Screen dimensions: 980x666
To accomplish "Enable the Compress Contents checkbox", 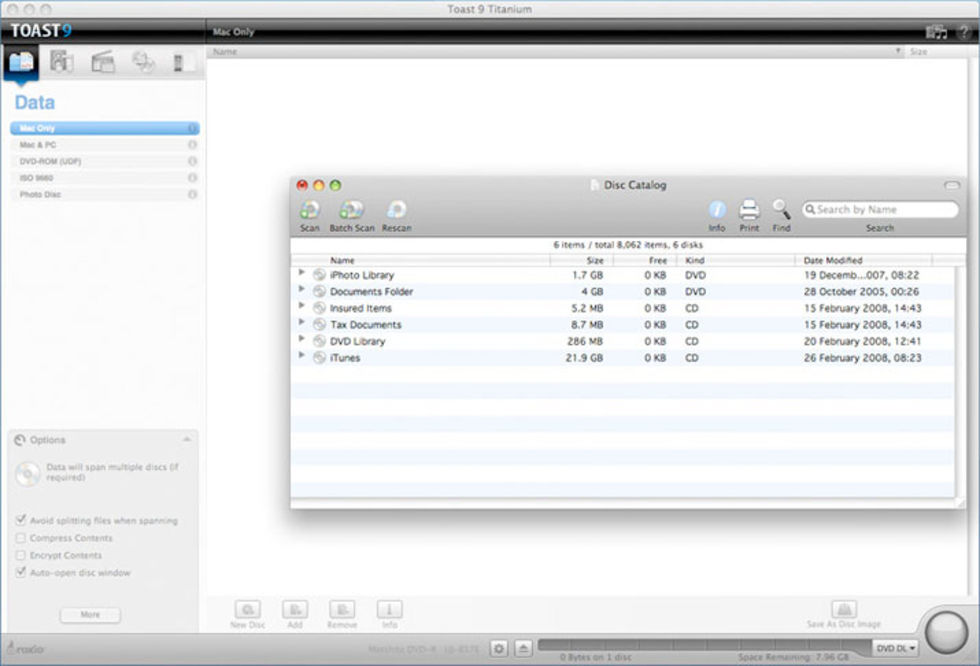I will tap(21, 538).
